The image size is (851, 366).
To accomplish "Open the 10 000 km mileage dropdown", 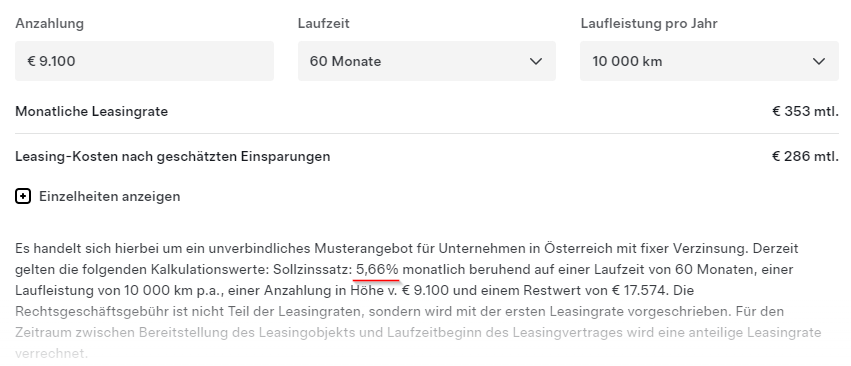I will (709, 61).
